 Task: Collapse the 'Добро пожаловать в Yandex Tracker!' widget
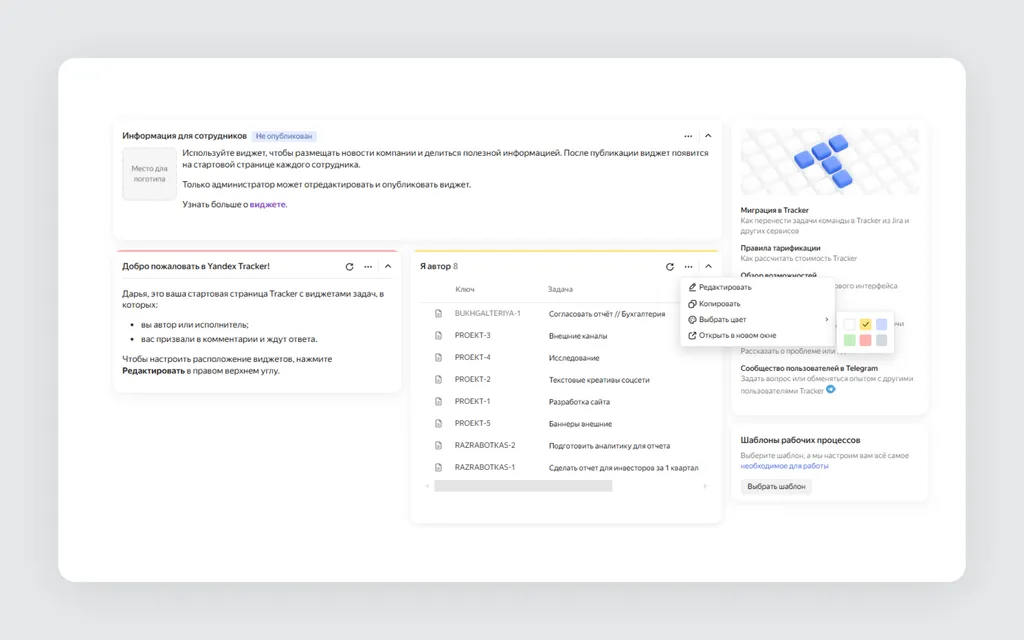(x=388, y=266)
